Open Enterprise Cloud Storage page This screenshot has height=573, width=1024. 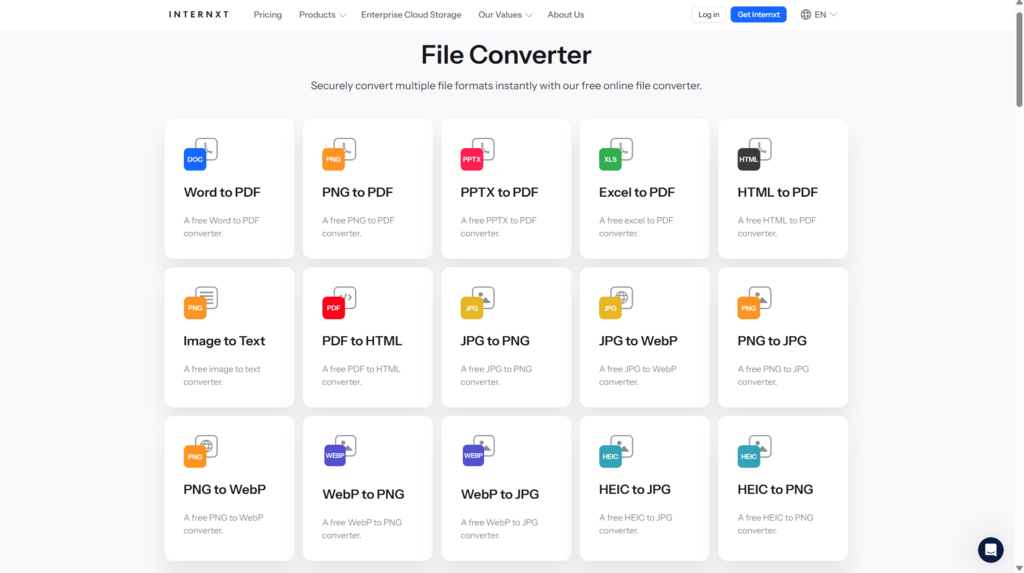click(411, 14)
